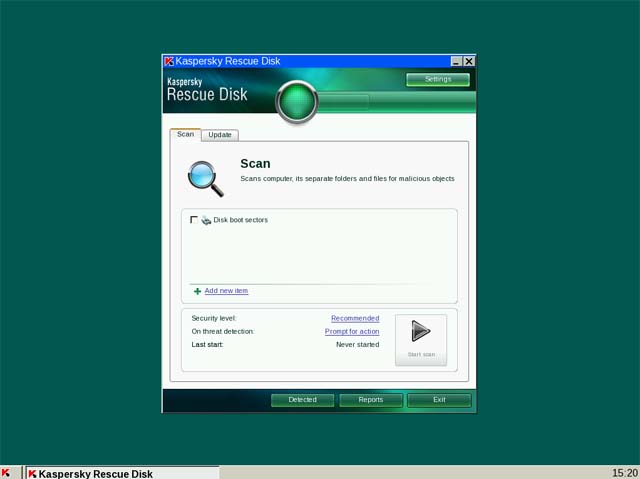
Task: Open the Recommended security level link
Action: coord(355,318)
